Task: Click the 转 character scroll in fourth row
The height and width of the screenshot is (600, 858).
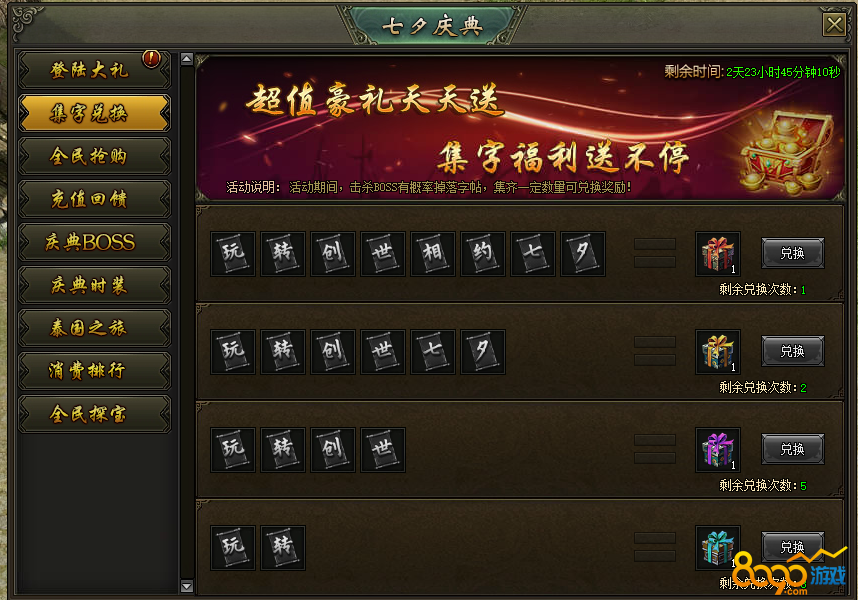Action: pyautogui.click(x=283, y=547)
